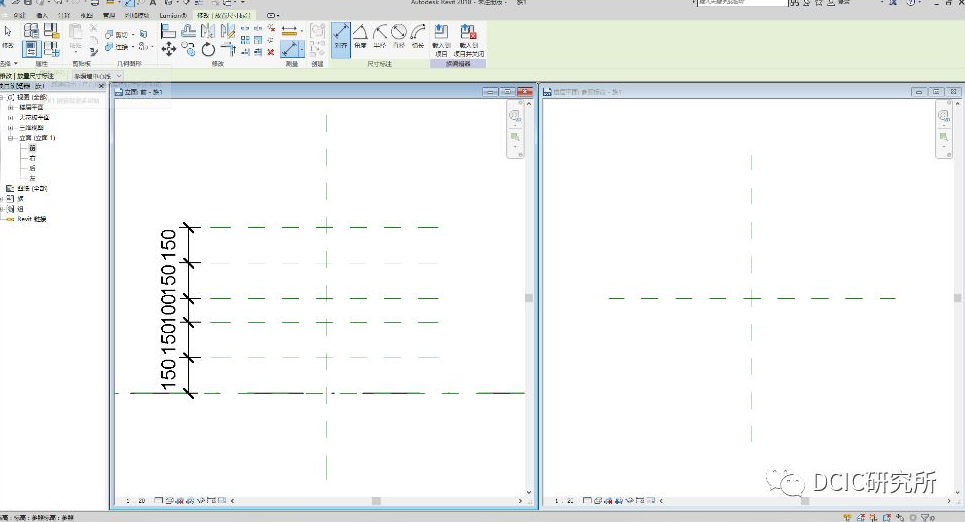
Task: Select the Angular dimension tool
Action: 360,36
